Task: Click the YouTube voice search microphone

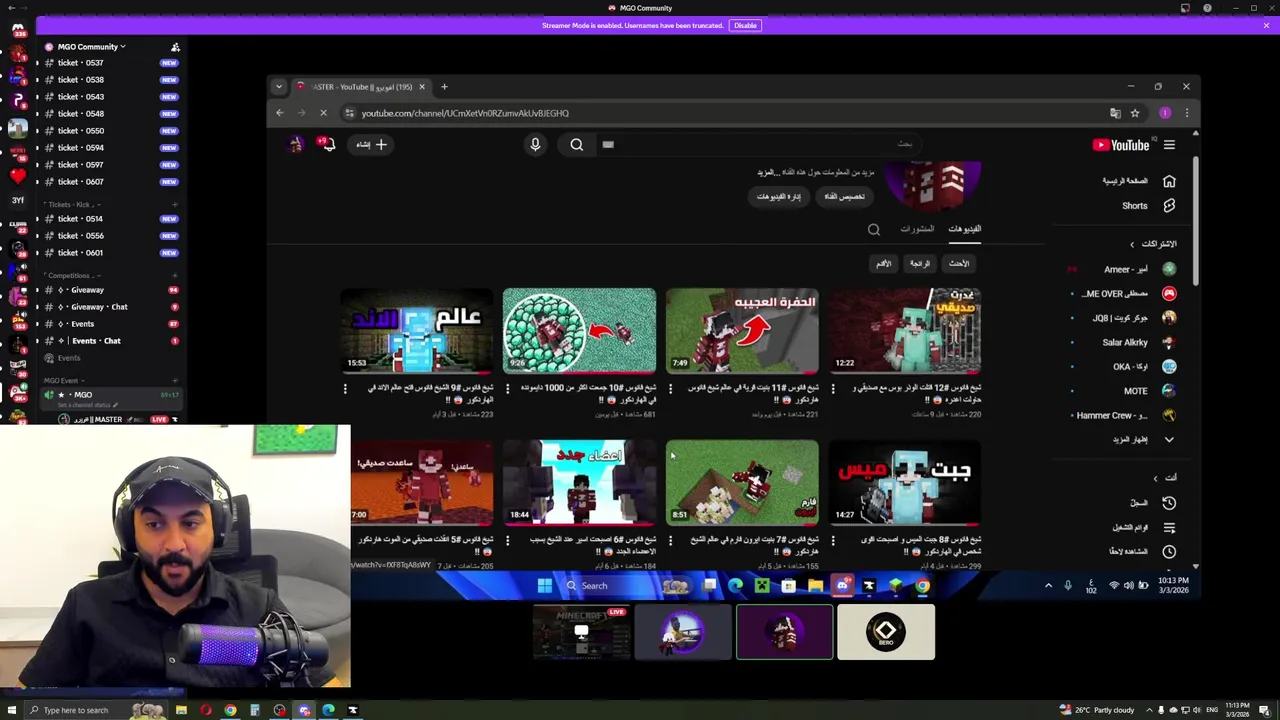Action: click(x=535, y=144)
